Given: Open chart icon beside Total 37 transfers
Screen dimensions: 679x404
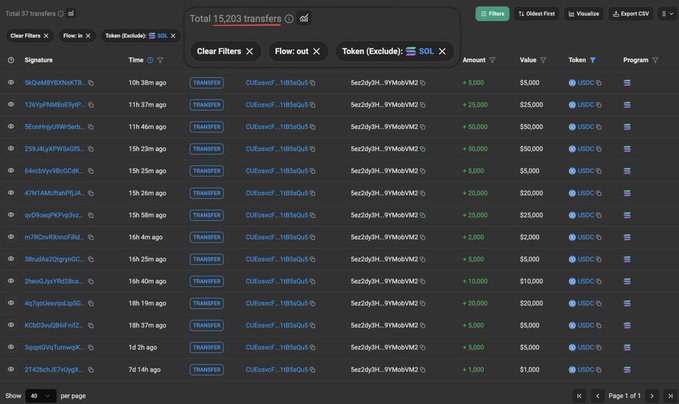Looking at the screenshot, I should tap(71, 13).
